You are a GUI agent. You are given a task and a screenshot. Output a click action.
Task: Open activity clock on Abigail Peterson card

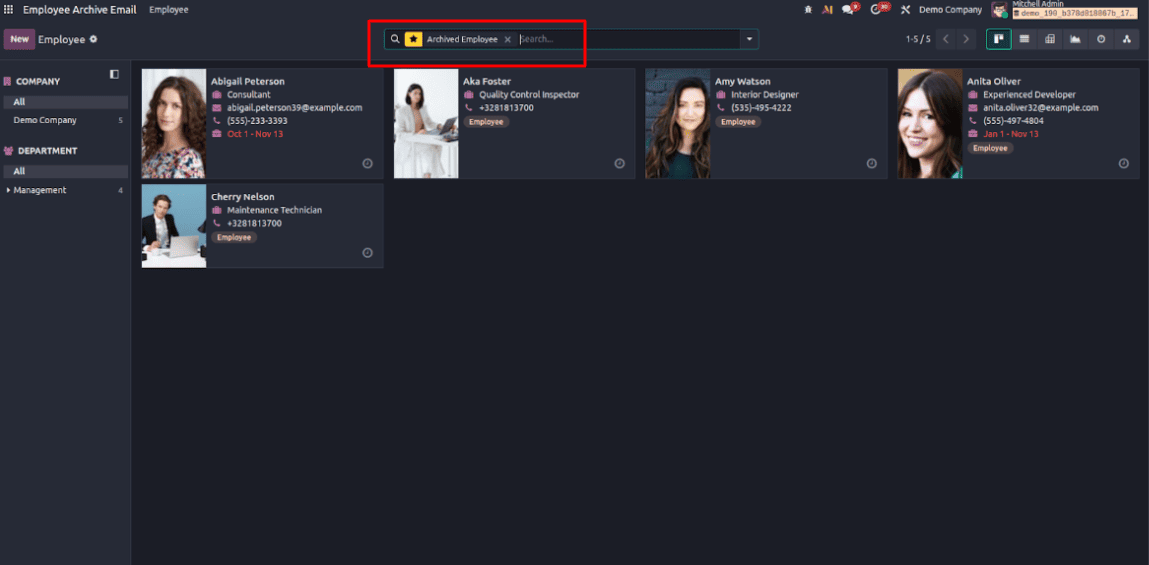pos(368,163)
